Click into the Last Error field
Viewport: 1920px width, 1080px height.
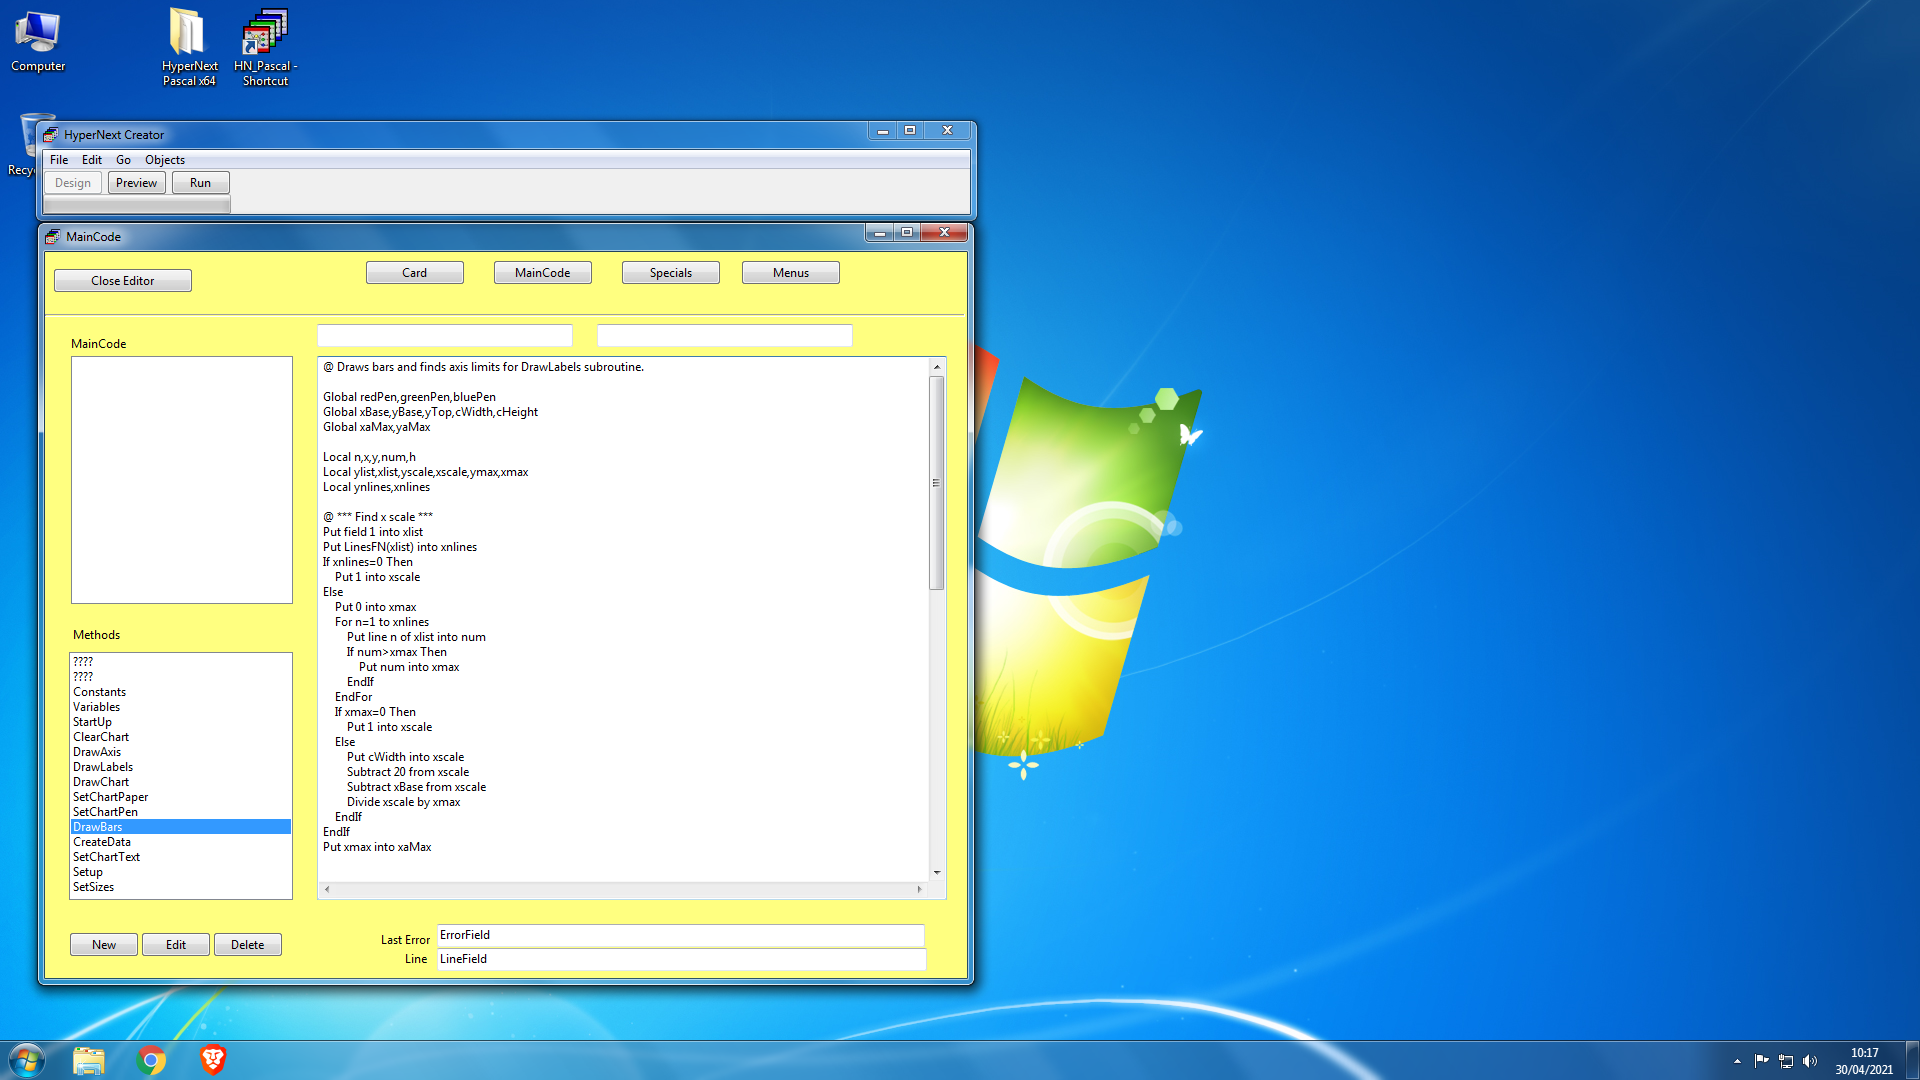(680, 936)
